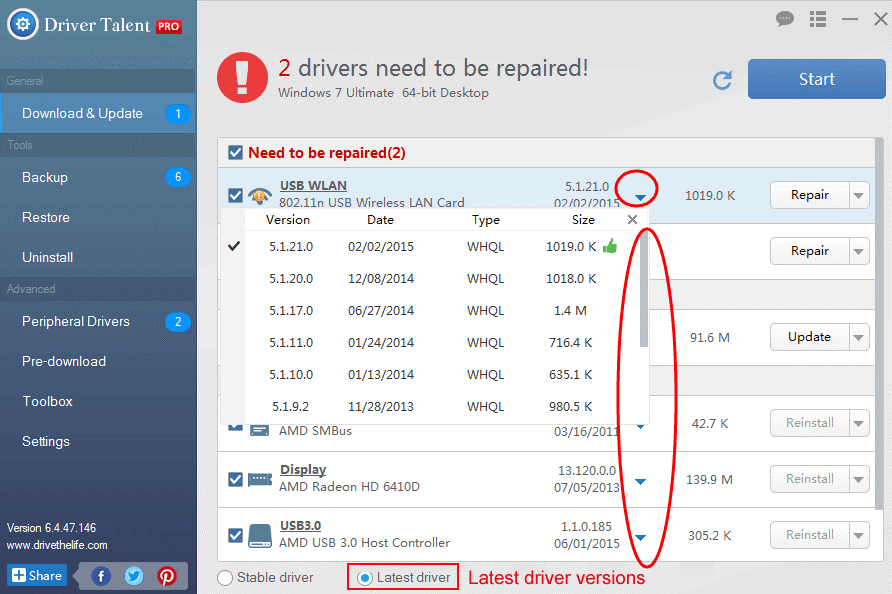
Task: Choose version 5.1.17.0 from the list
Action: coord(291,311)
